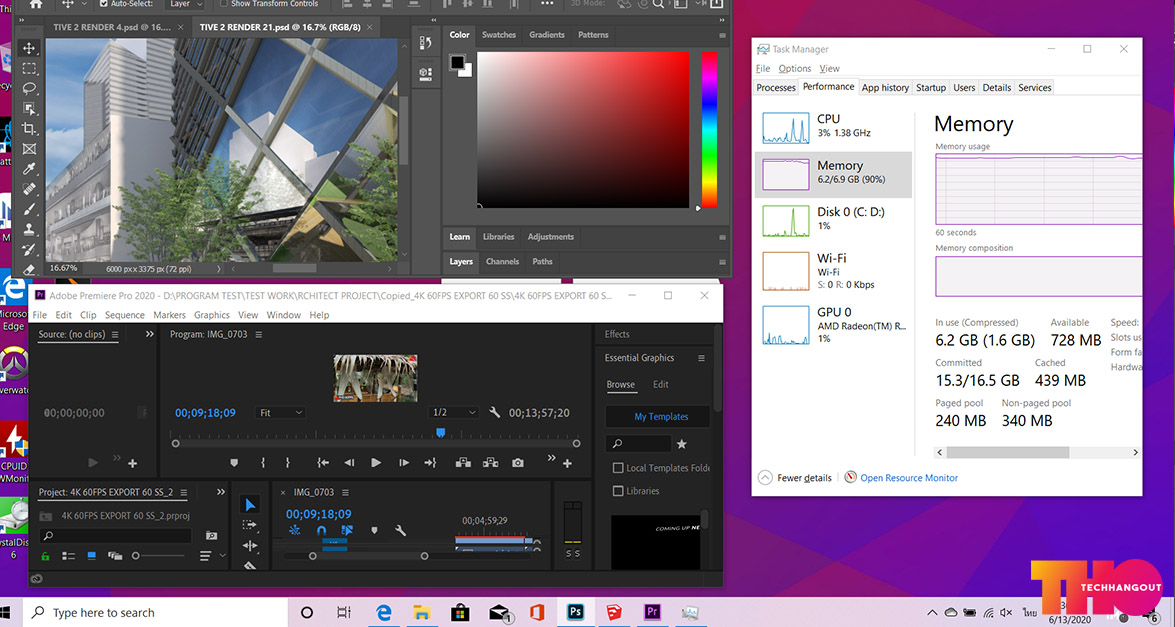Collapse Task Manager with Fewer details
This screenshot has height=627, width=1175.
(x=795, y=478)
